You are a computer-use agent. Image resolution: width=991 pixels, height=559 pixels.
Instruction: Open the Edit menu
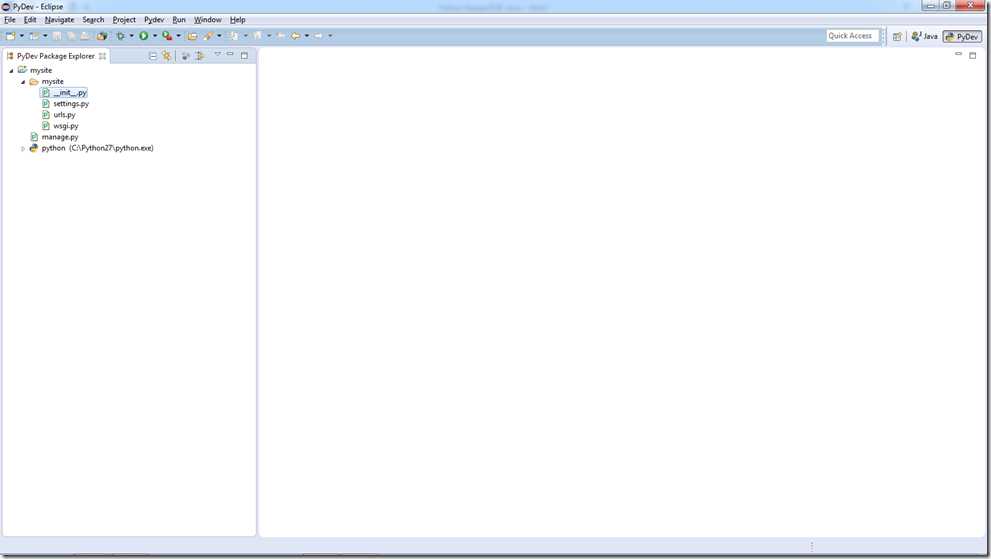coord(30,20)
